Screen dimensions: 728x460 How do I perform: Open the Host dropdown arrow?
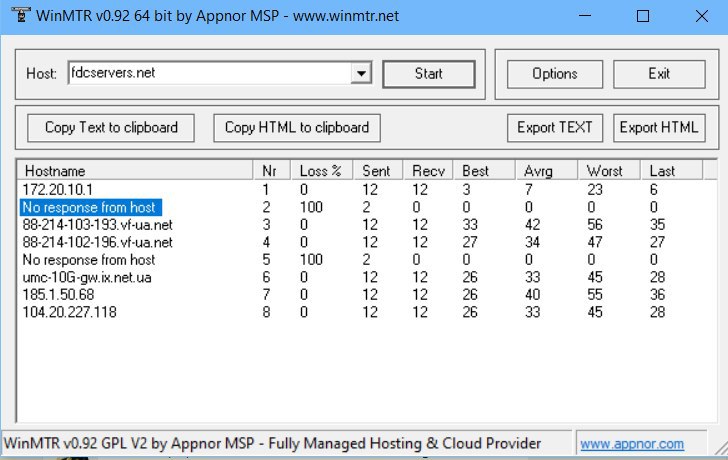(361, 73)
